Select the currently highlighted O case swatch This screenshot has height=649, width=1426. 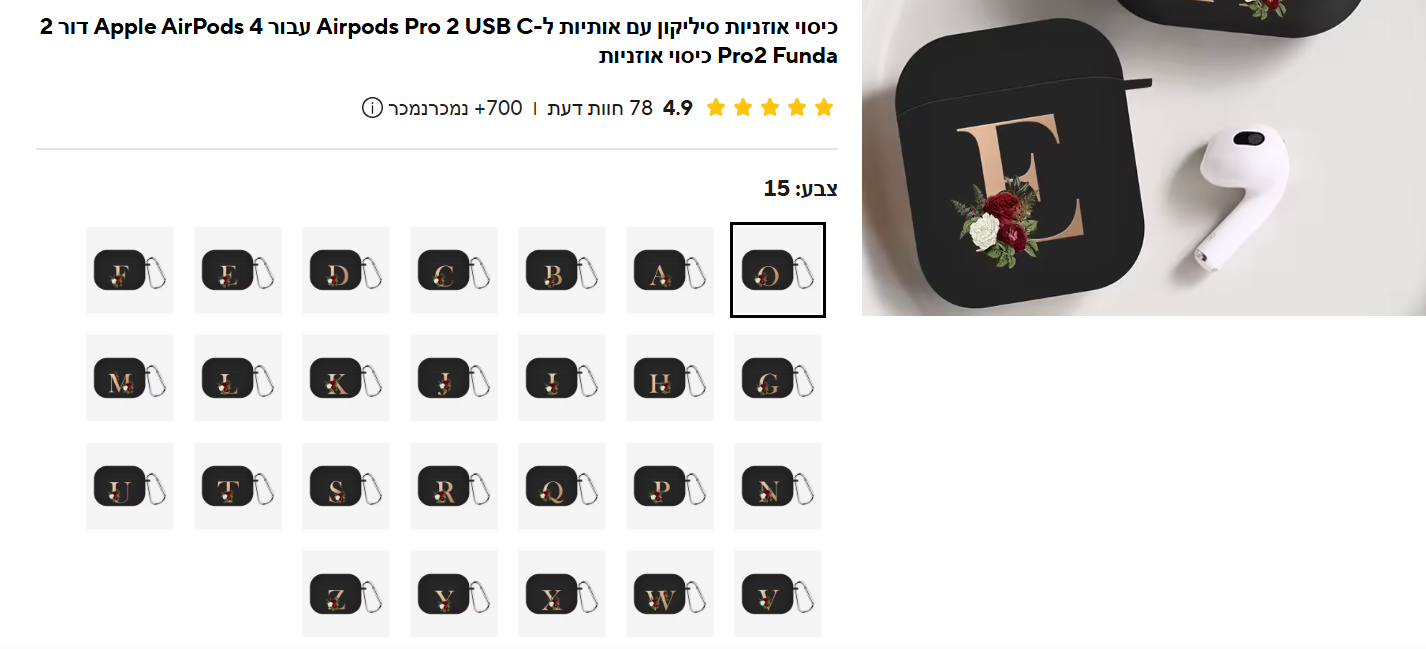tap(778, 270)
